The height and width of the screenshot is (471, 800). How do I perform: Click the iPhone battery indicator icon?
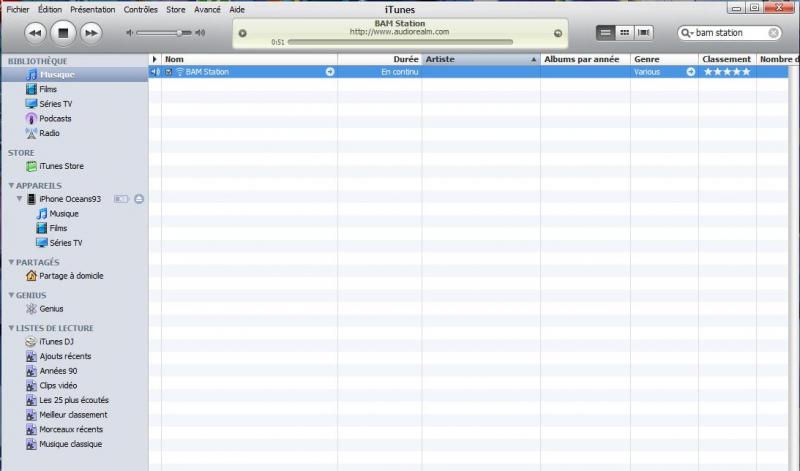(x=121, y=199)
